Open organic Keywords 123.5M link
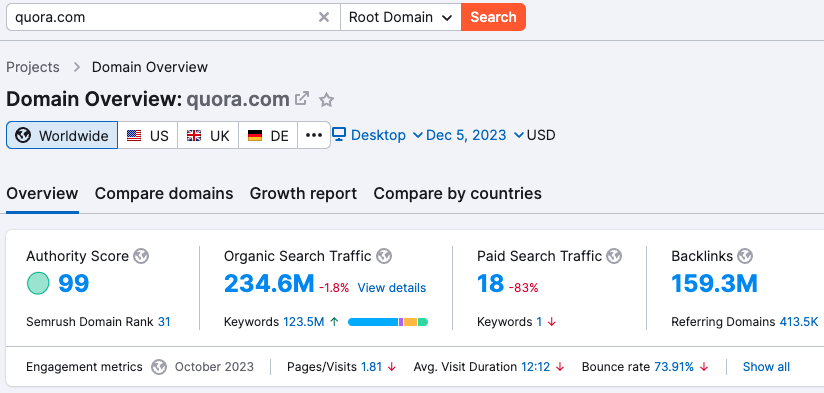The width and height of the screenshot is (824, 393). 304,322
